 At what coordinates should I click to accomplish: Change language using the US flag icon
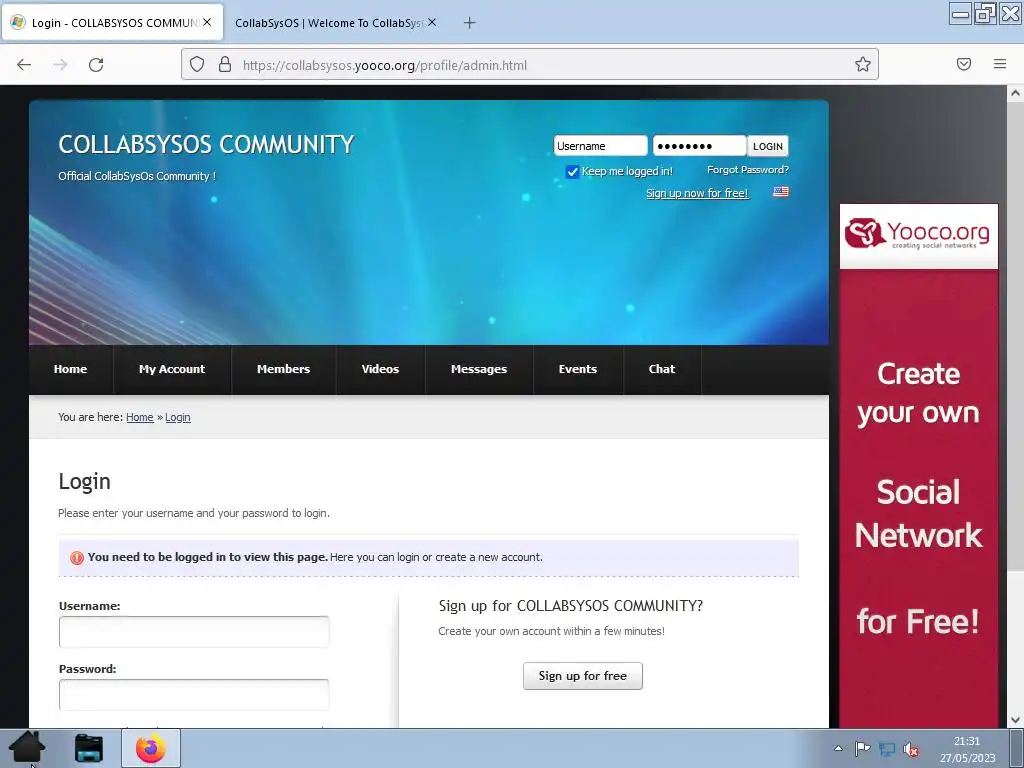coord(781,191)
